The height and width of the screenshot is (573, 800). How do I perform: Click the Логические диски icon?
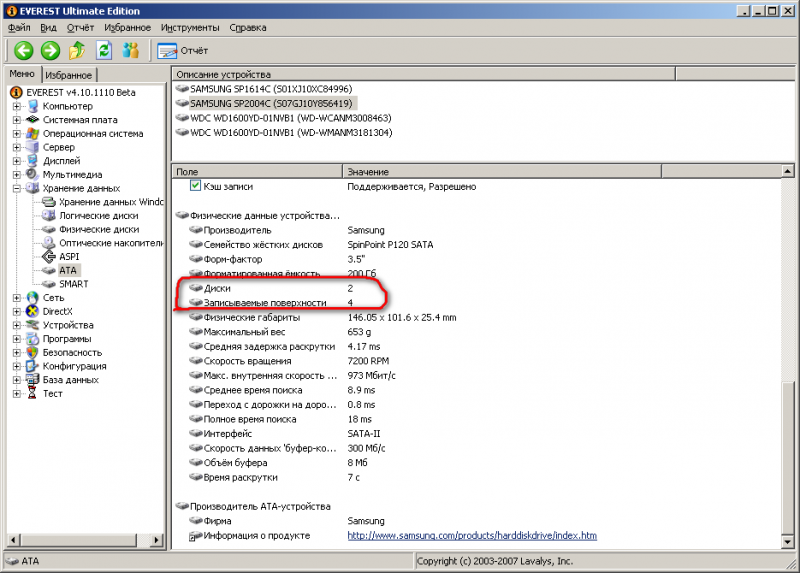49,215
